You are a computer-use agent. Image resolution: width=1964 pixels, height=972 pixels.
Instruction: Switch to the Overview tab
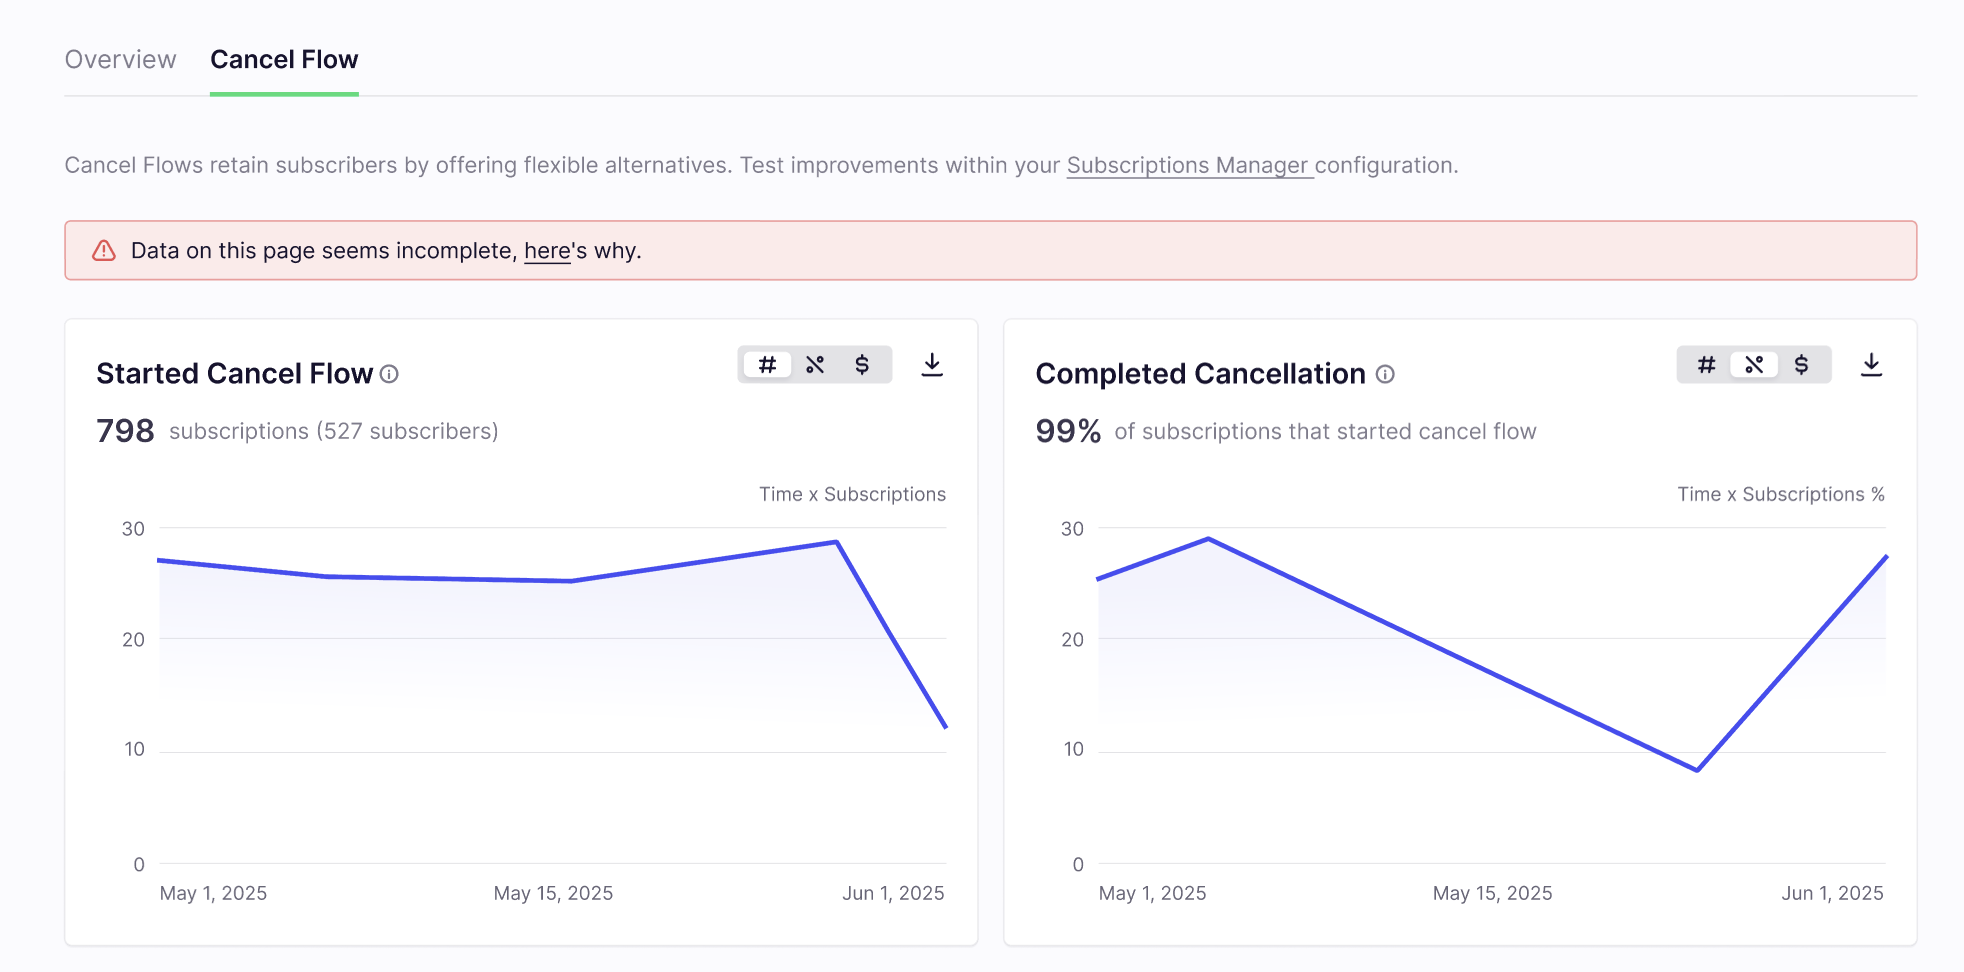click(120, 60)
